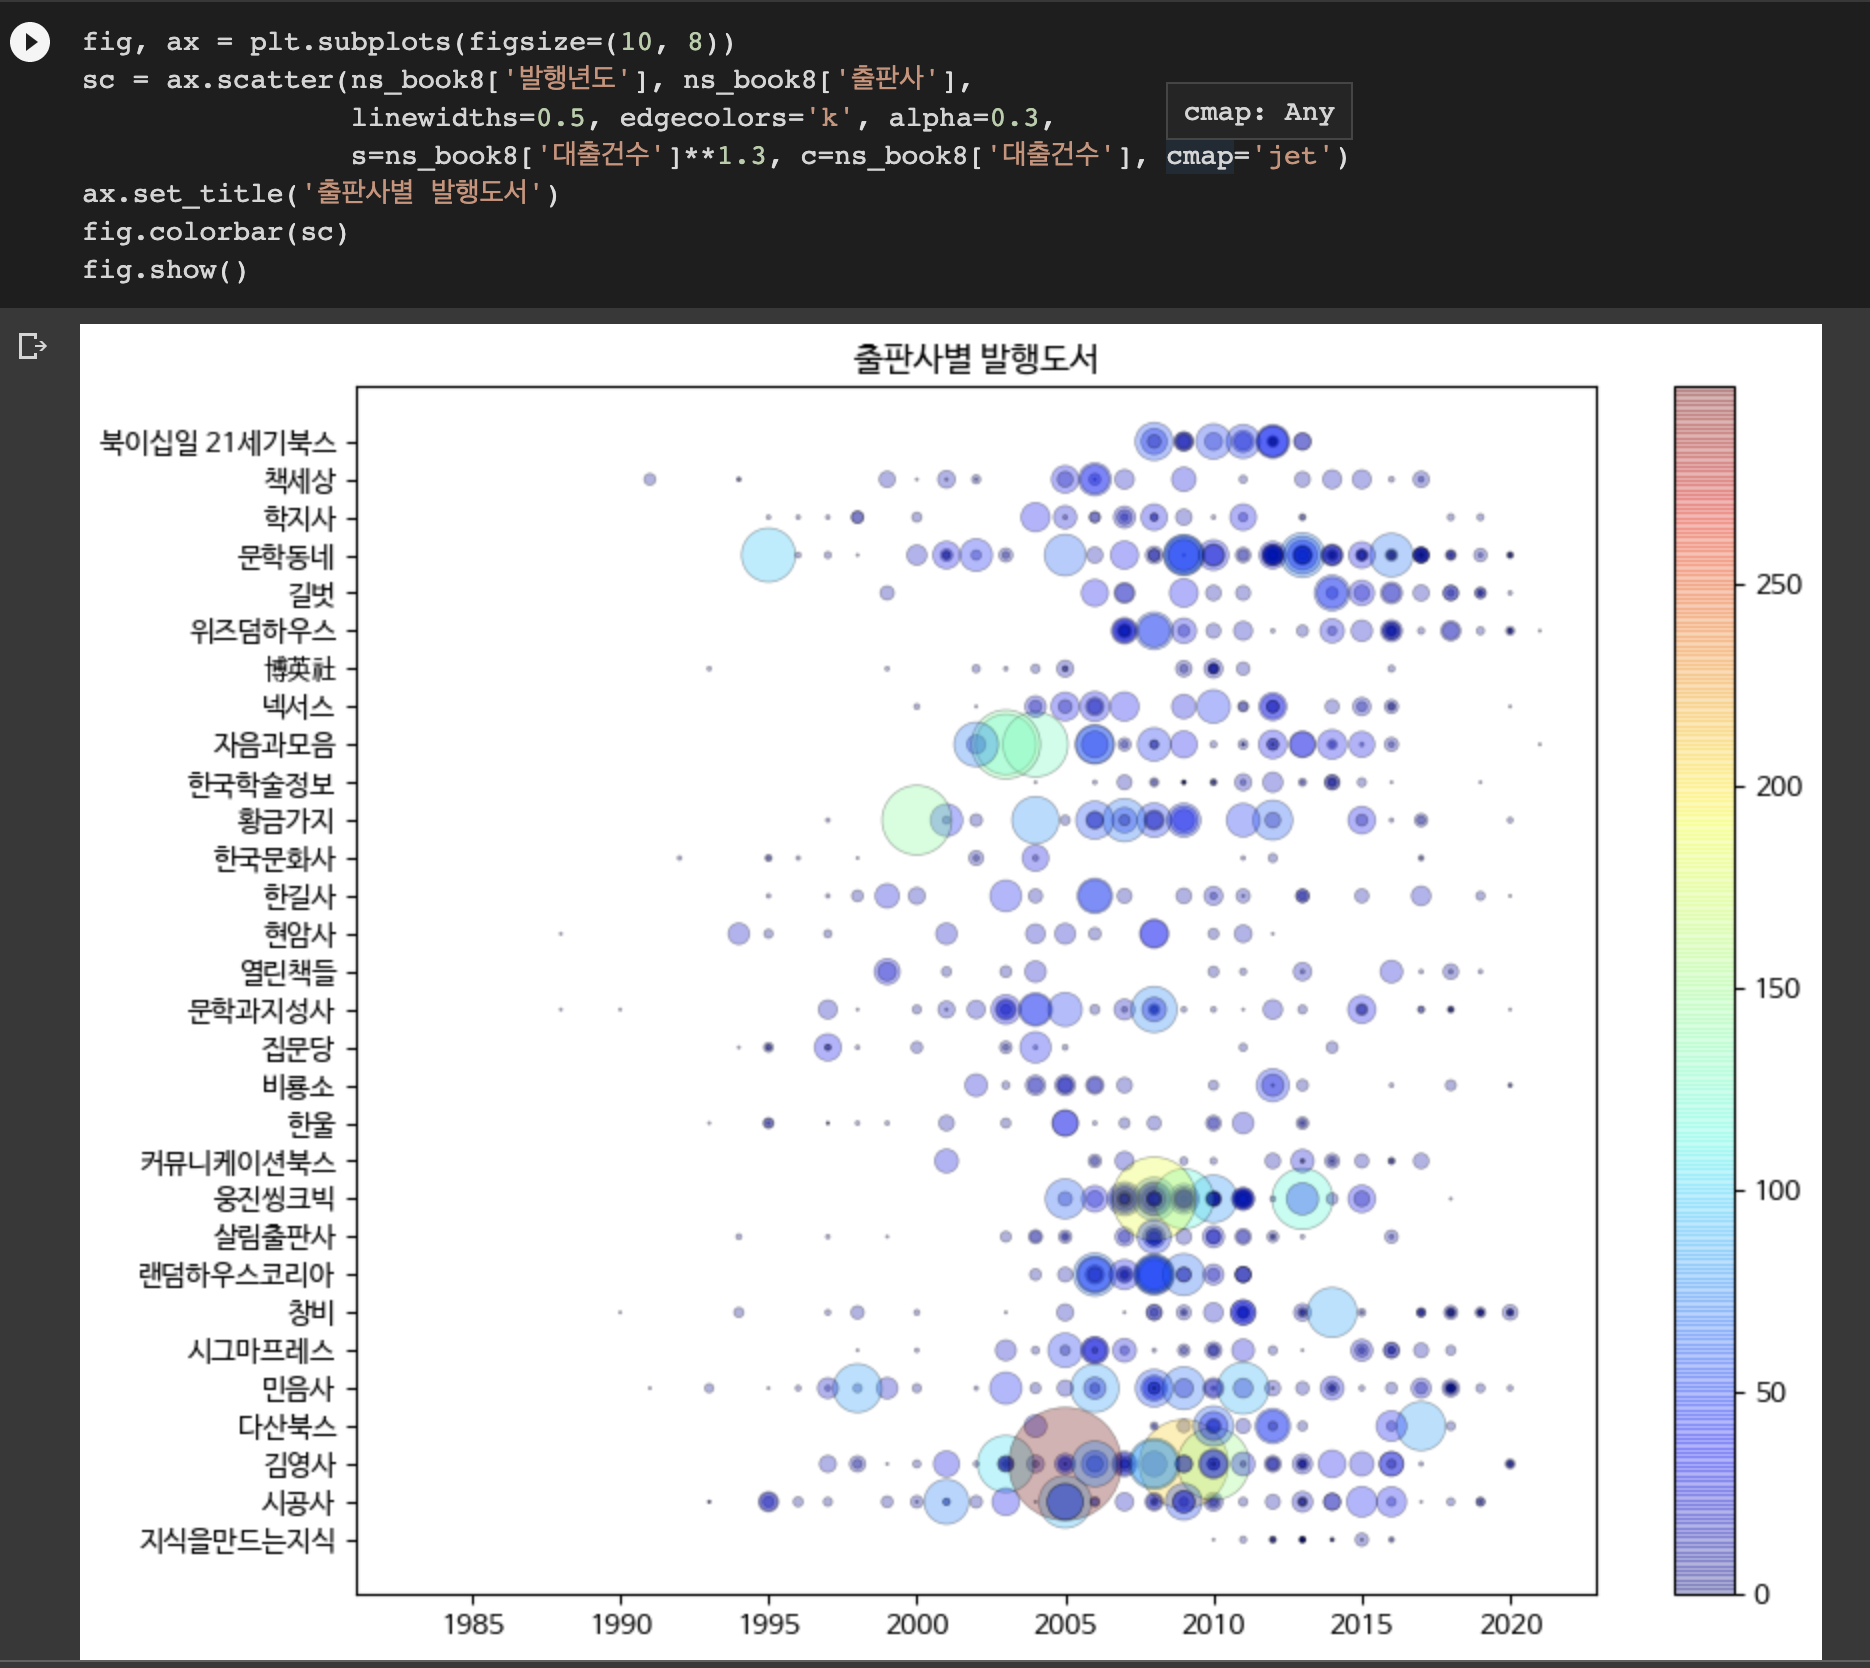1870x1668 pixels.
Task: Click colorbar tick label 50
Action: click(1771, 1392)
